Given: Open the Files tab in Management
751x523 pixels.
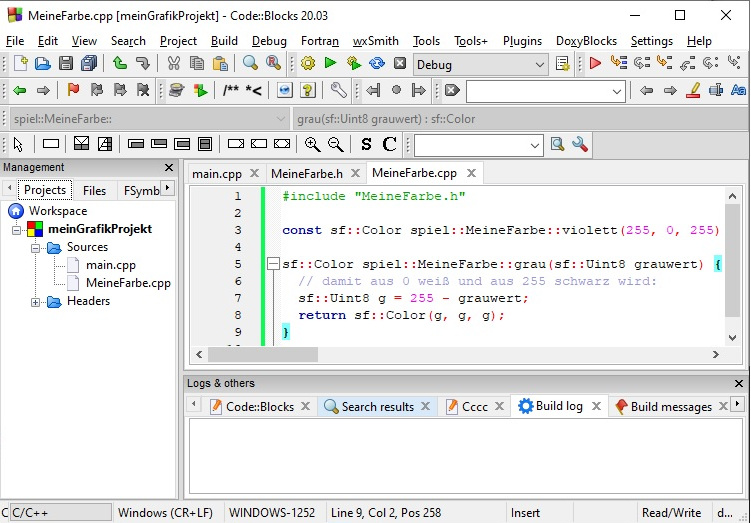Looking at the screenshot, I should click(x=94, y=190).
